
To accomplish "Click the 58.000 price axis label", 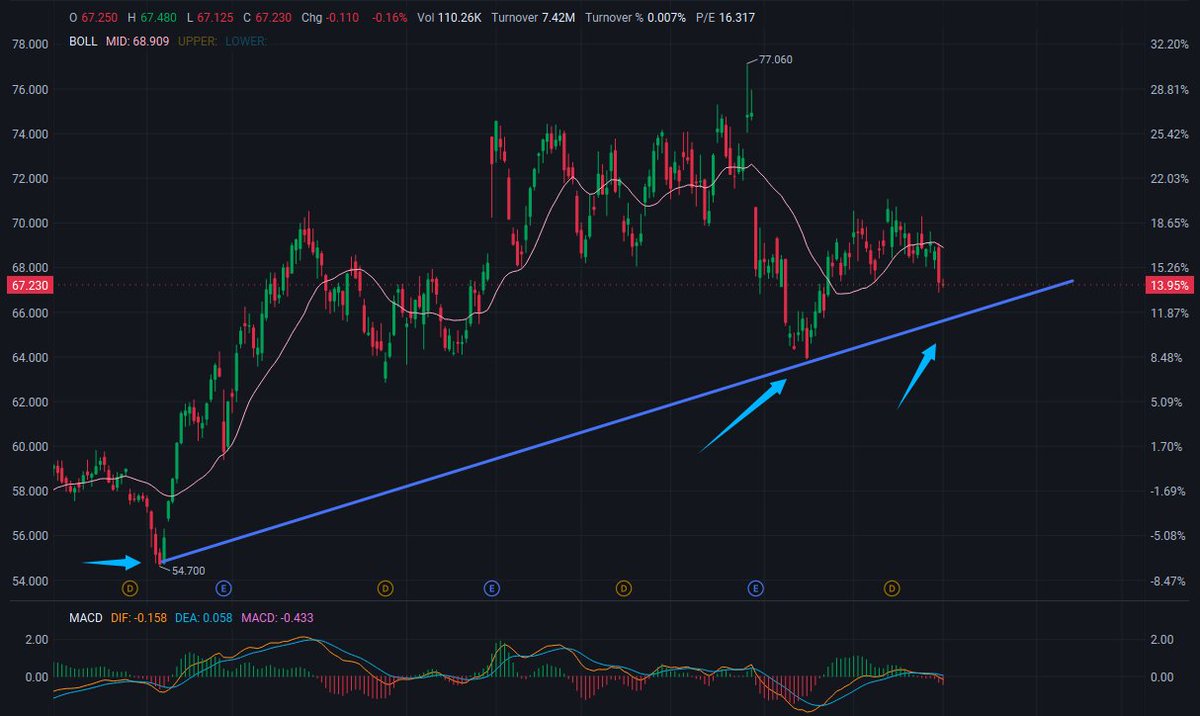I will (31, 491).
